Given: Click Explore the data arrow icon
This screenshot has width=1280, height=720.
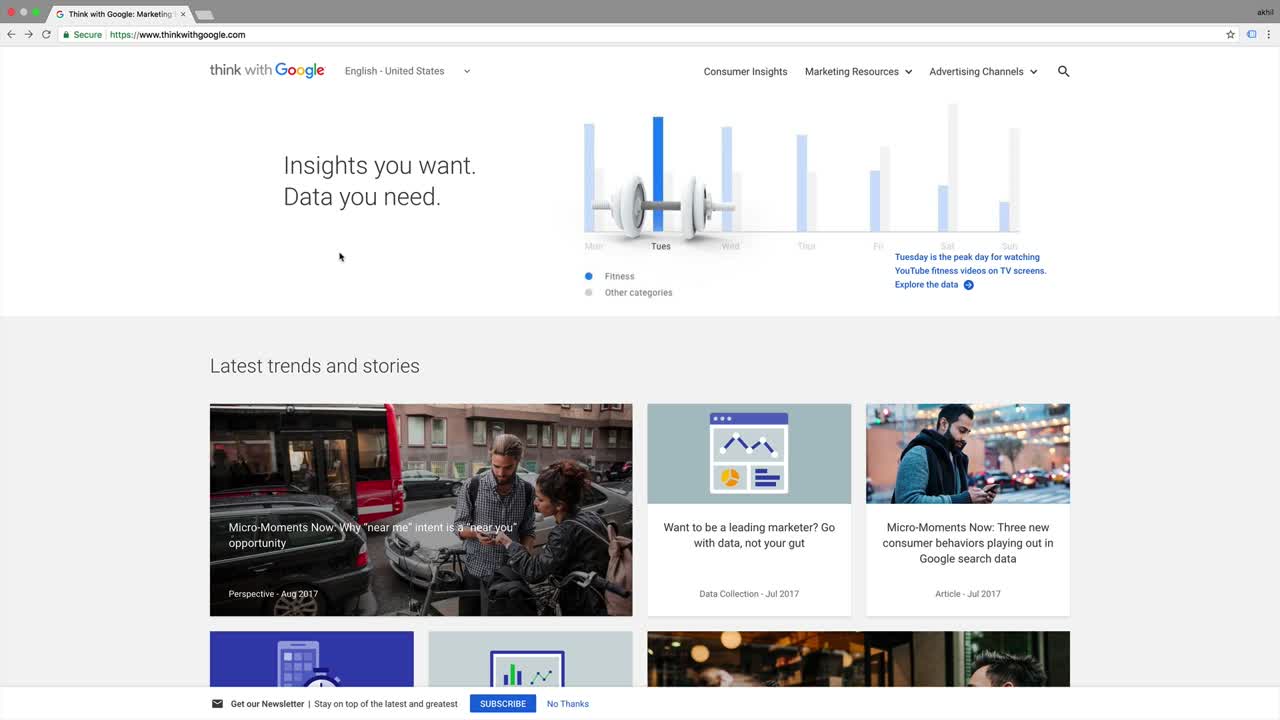Looking at the screenshot, I should click(x=968, y=285).
